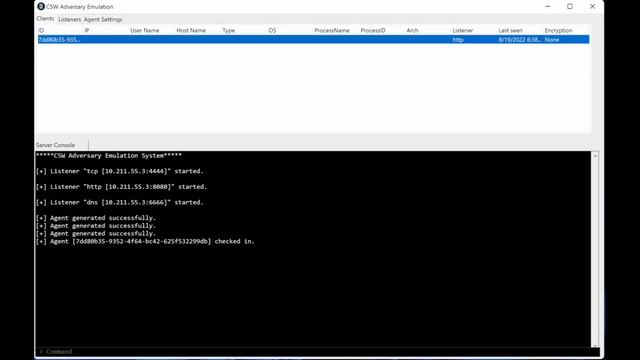
Task: Click the tcp listener started console line
Action: pos(120,171)
